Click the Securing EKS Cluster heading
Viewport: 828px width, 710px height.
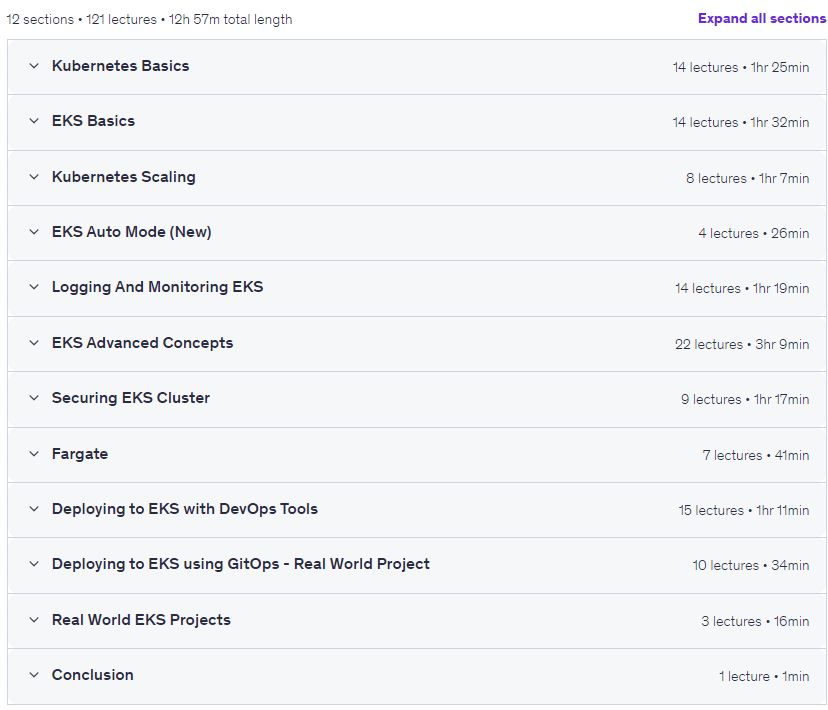[x=131, y=398]
